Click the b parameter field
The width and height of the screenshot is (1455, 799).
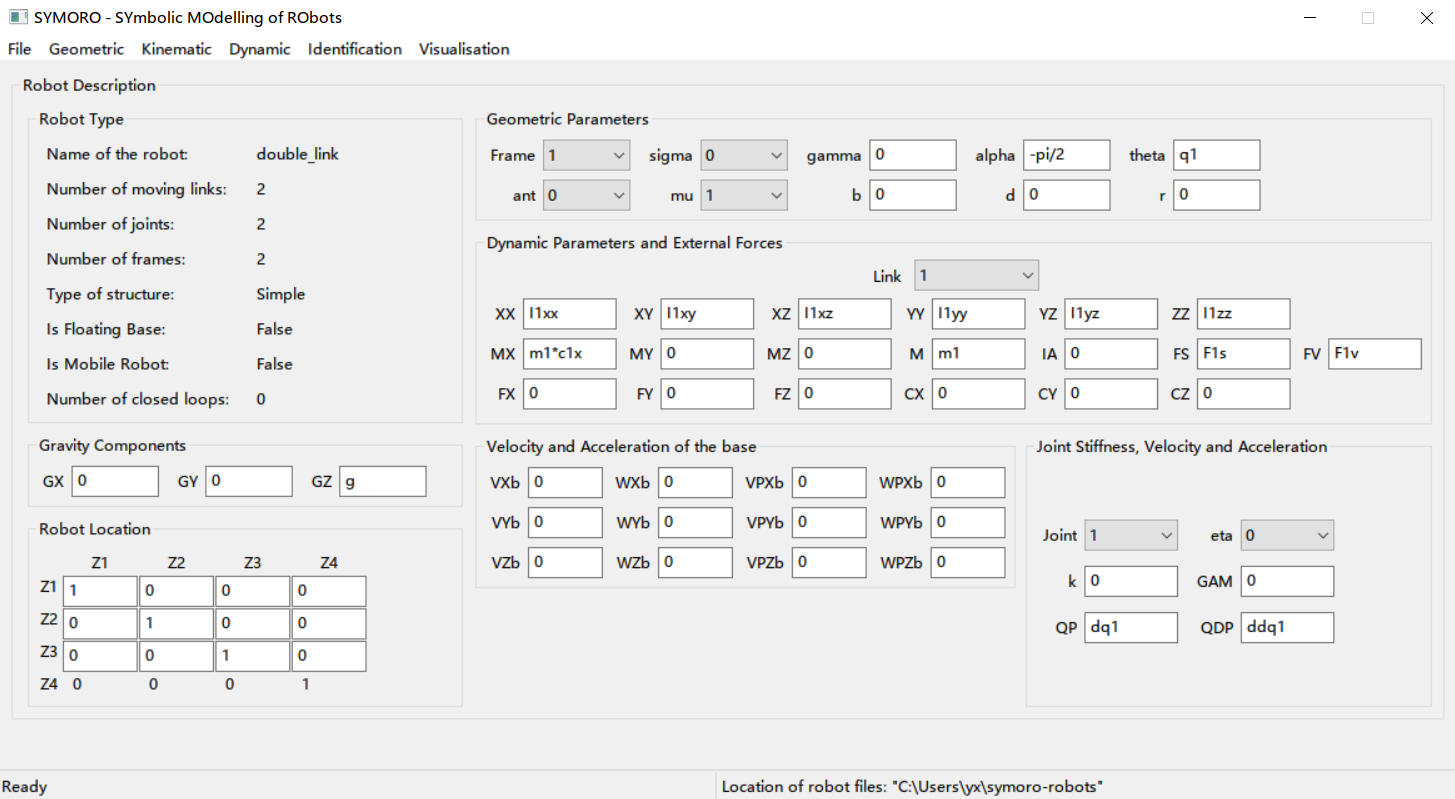(913, 195)
